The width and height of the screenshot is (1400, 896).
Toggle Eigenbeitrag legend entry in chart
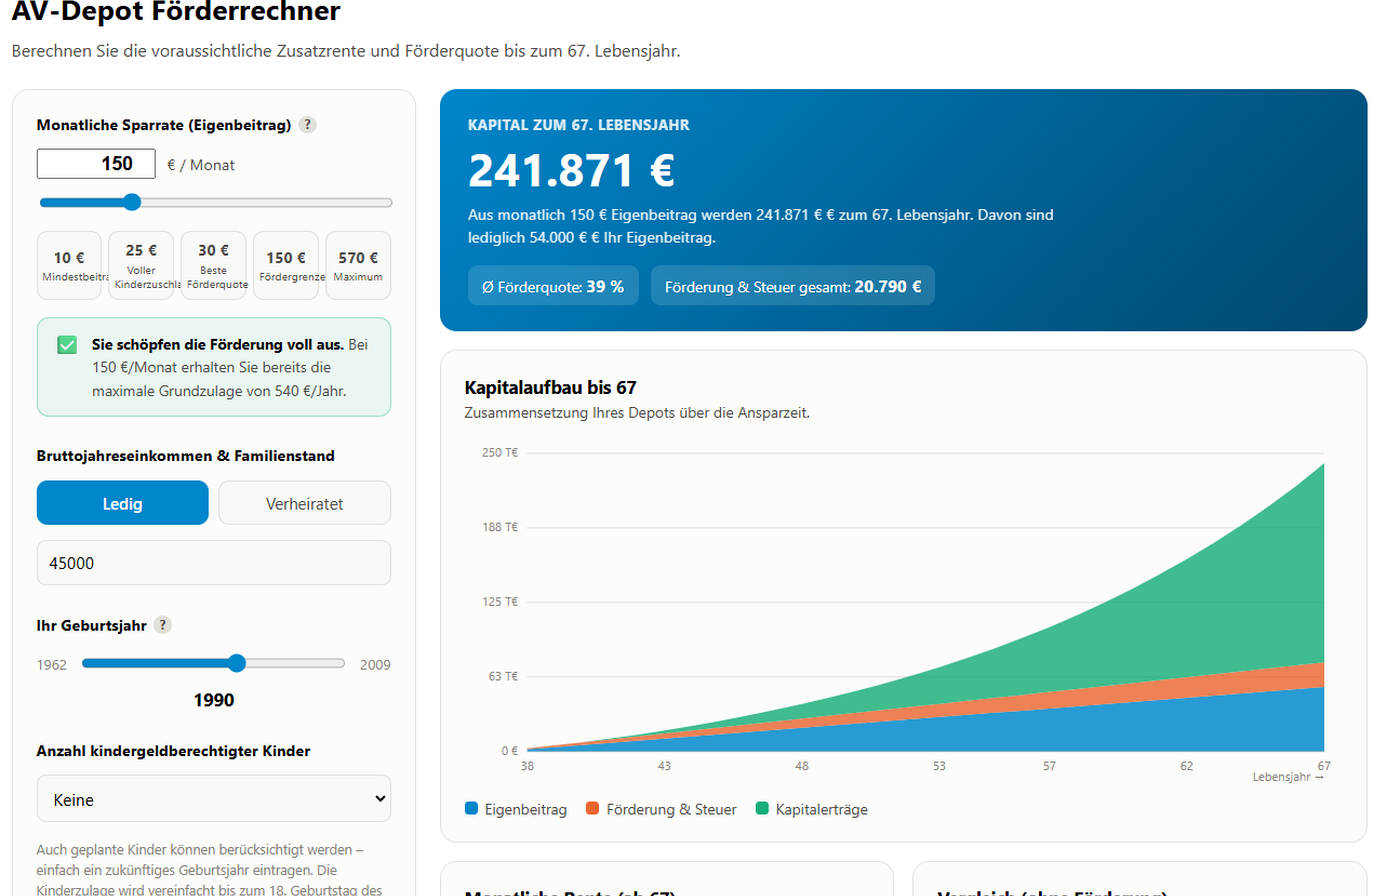516,809
